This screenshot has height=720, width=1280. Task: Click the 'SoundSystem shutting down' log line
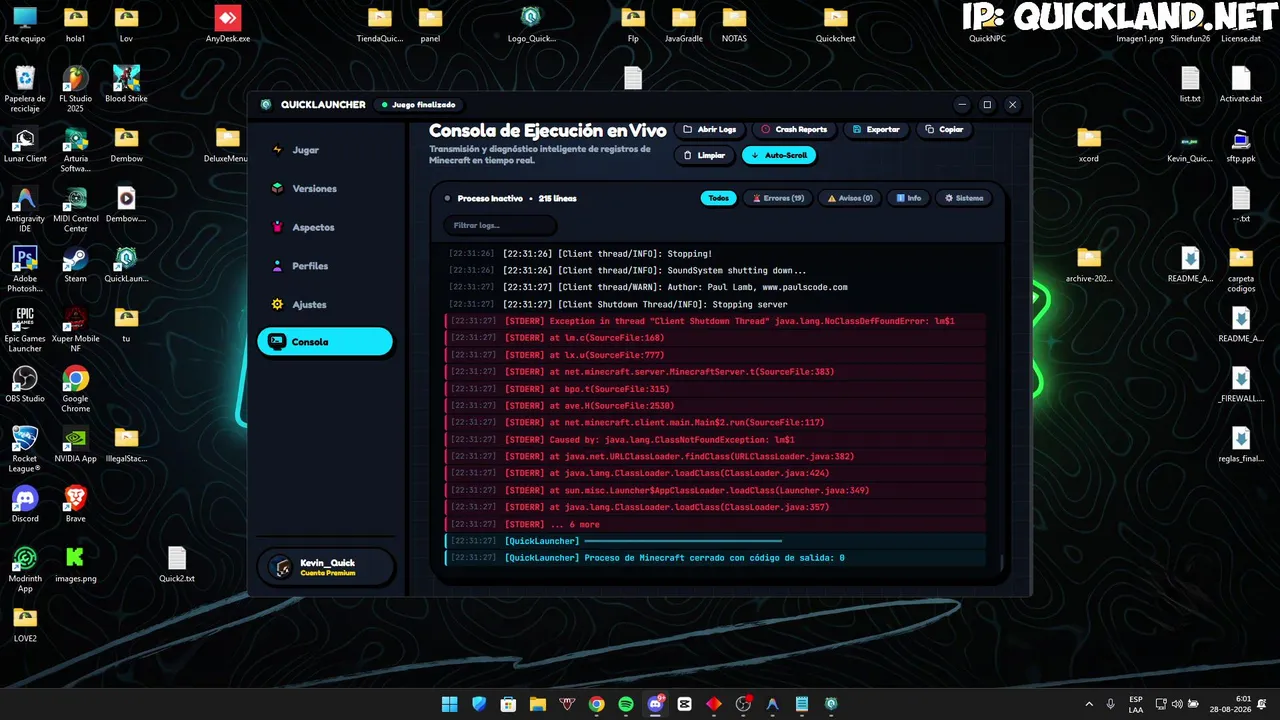pos(715,270)
